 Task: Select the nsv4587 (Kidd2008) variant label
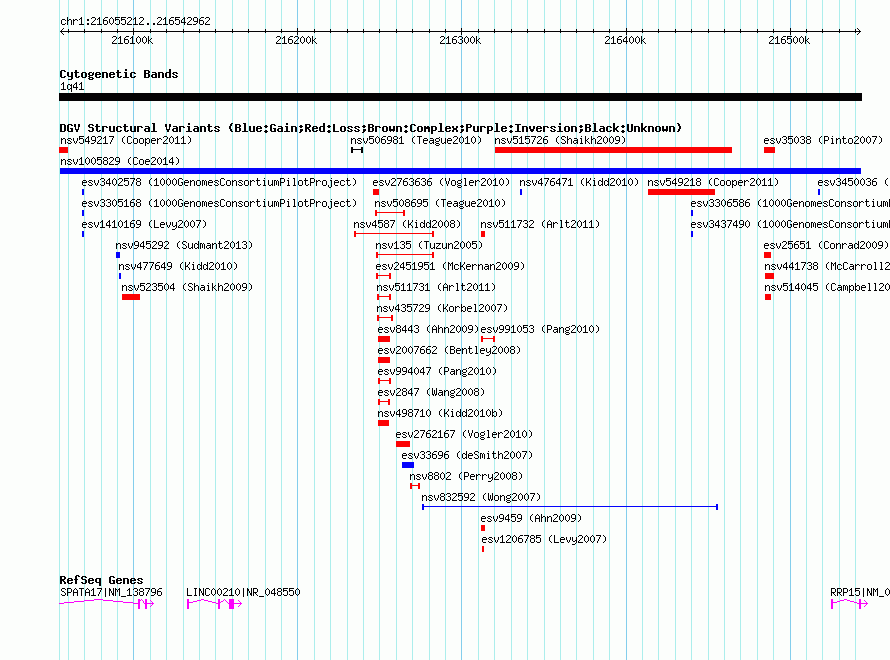click(x=407, y=224)
